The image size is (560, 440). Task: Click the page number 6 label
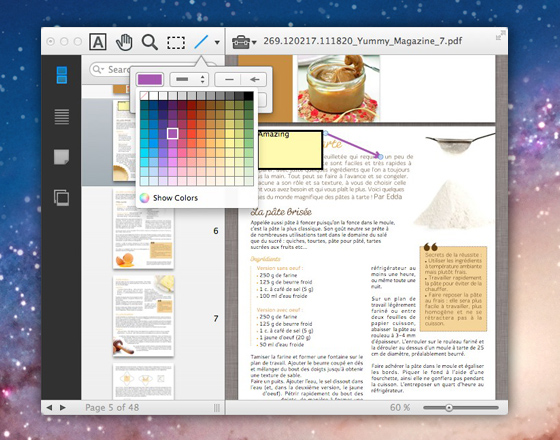[216, 231]
